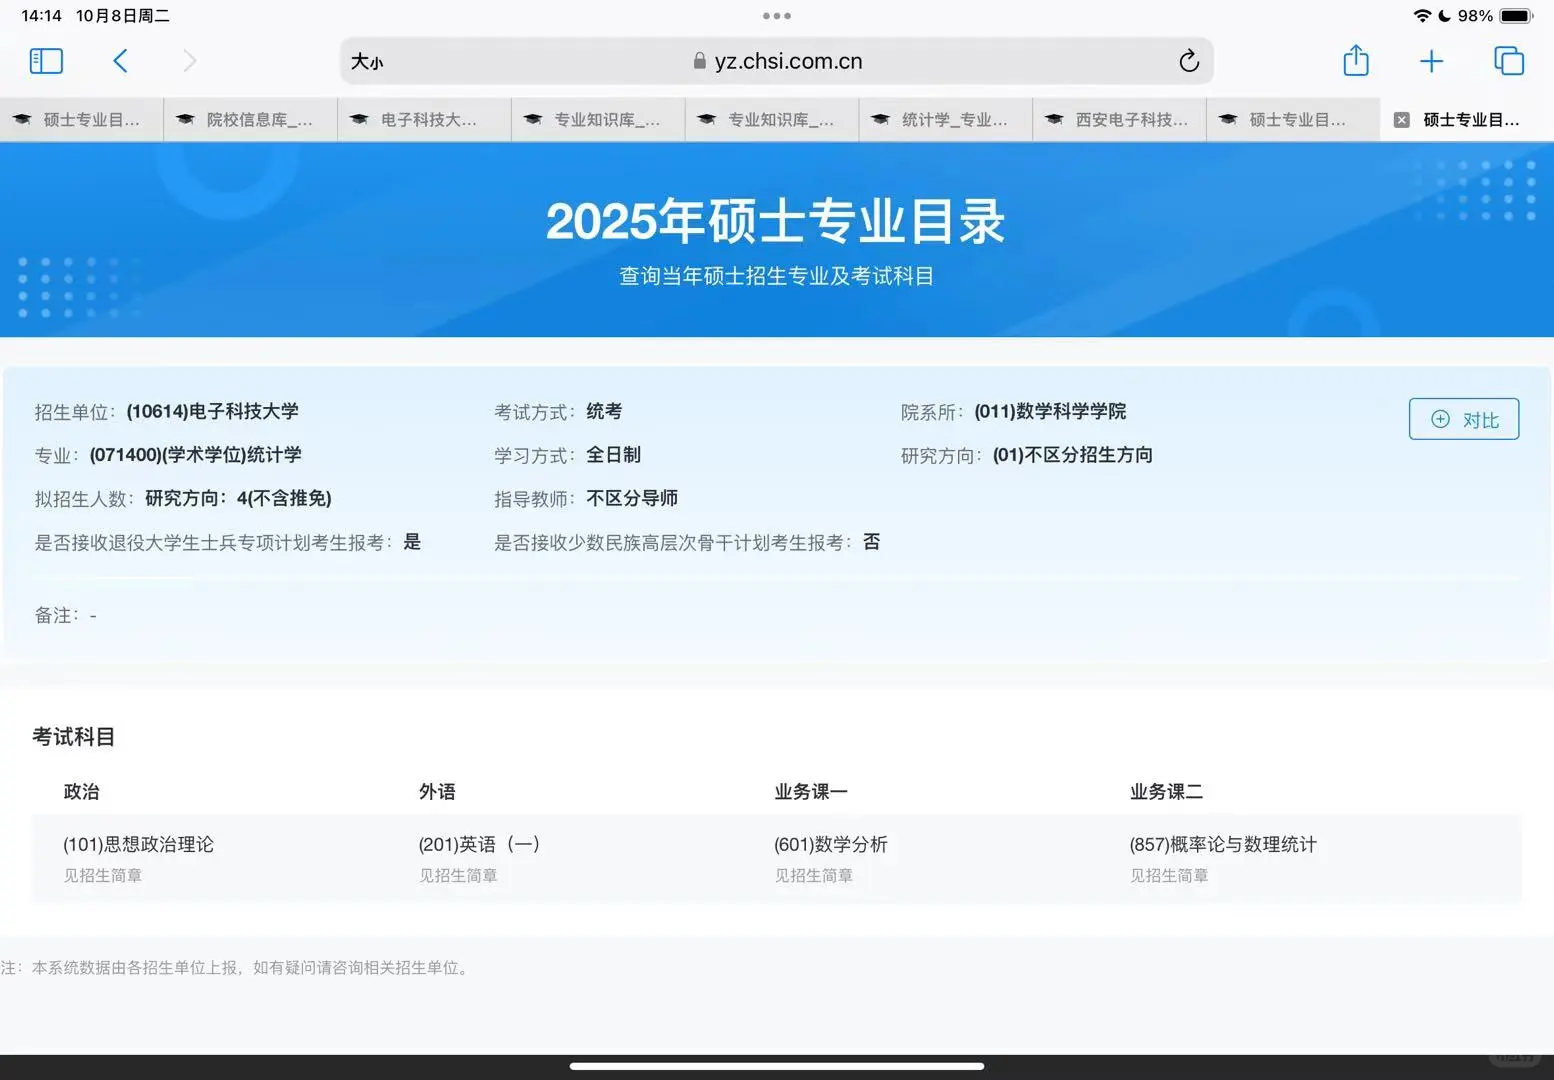
Task: Open 见招生简章 under 业务课二
Action: pos(1168,875)
